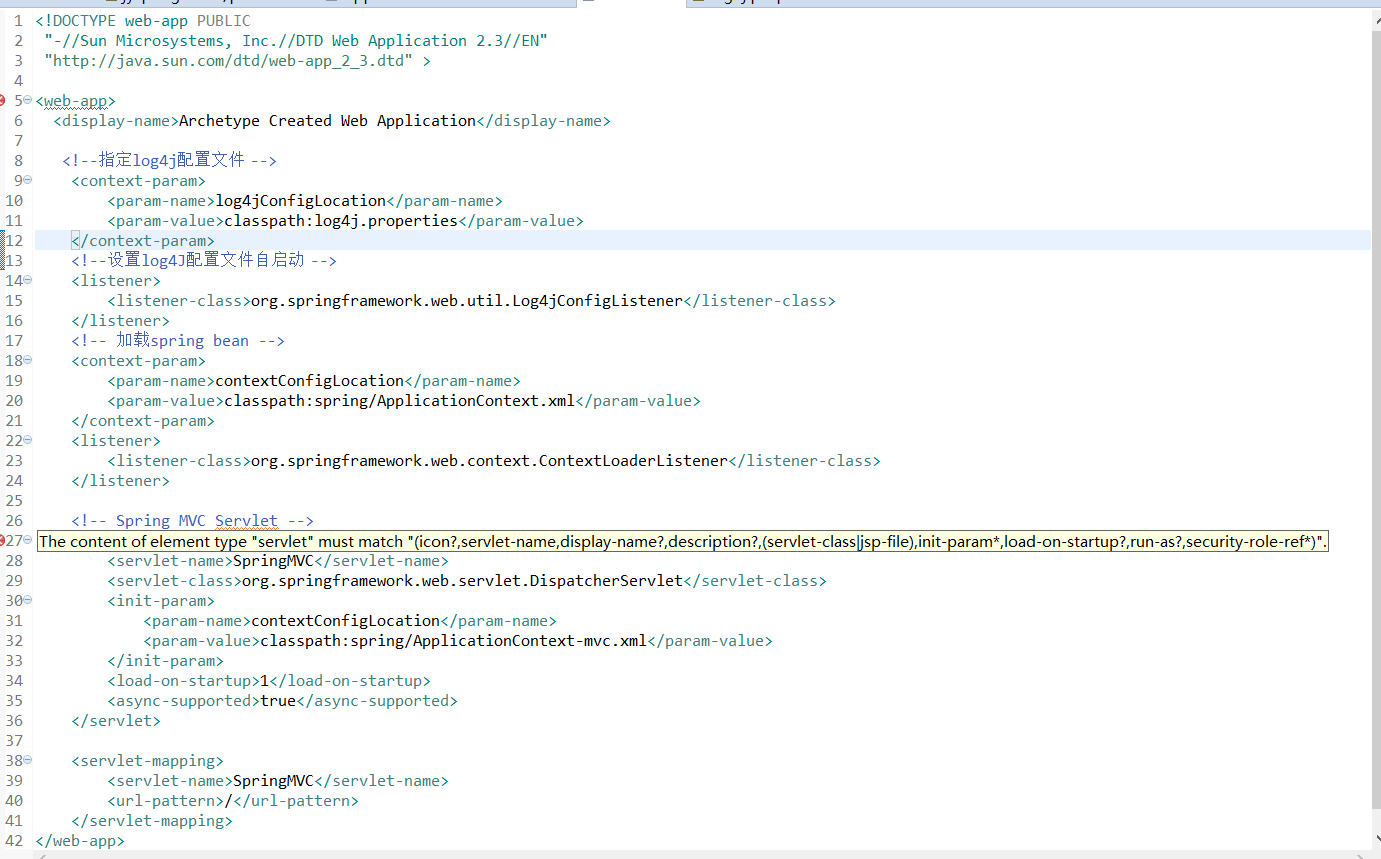Click the error marker on line 5
The height and width of the screenshot is (859, 1381).
pyautogui.click(x=3, y=100)
